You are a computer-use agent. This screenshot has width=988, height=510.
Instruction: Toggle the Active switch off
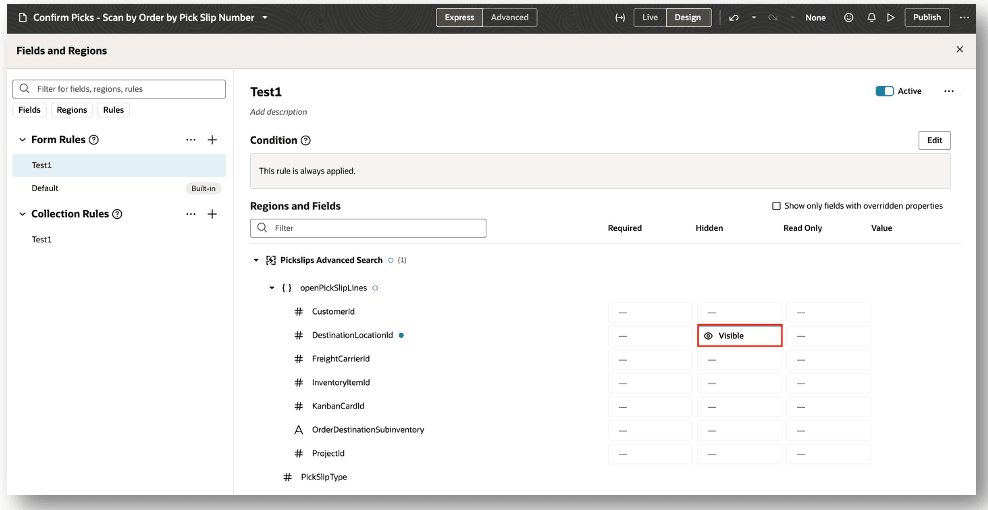coord(884,91)
